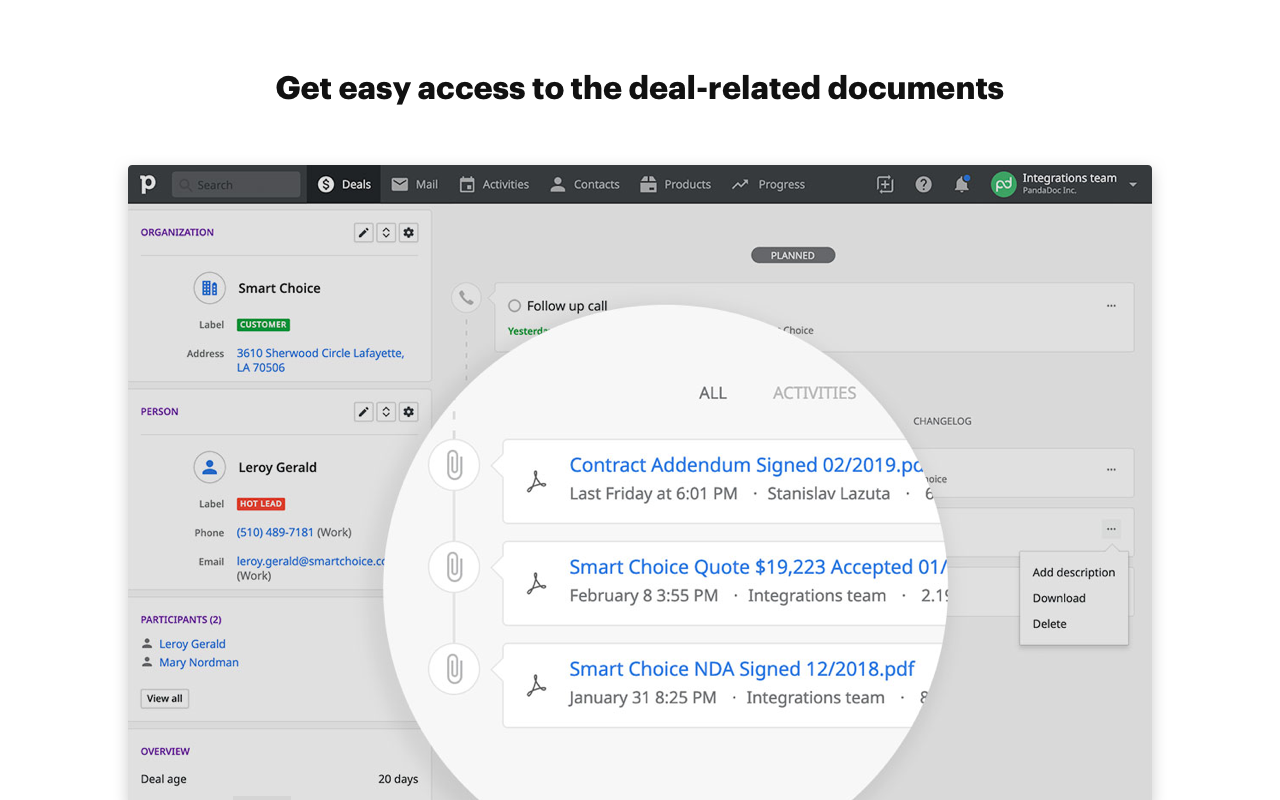Open Smart Choice Quote $19,223 Accepted file

(x=757, y=567)
